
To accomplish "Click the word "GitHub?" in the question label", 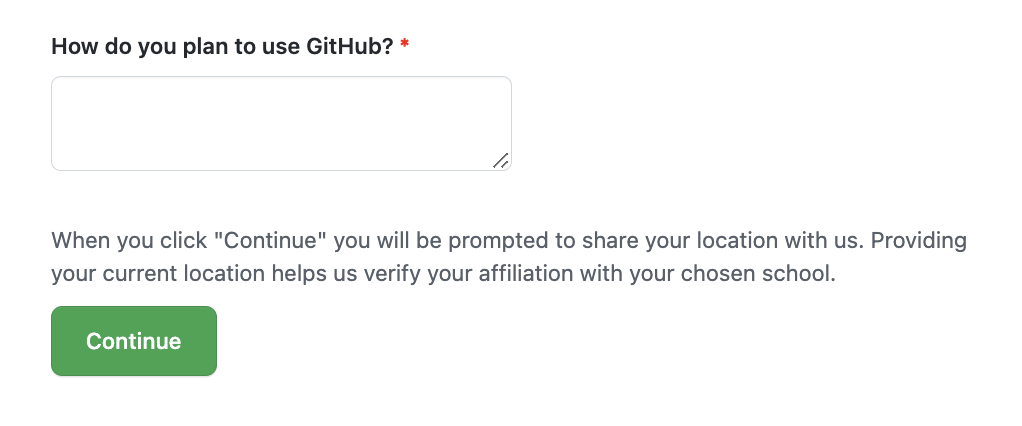I will click(350, 46).
